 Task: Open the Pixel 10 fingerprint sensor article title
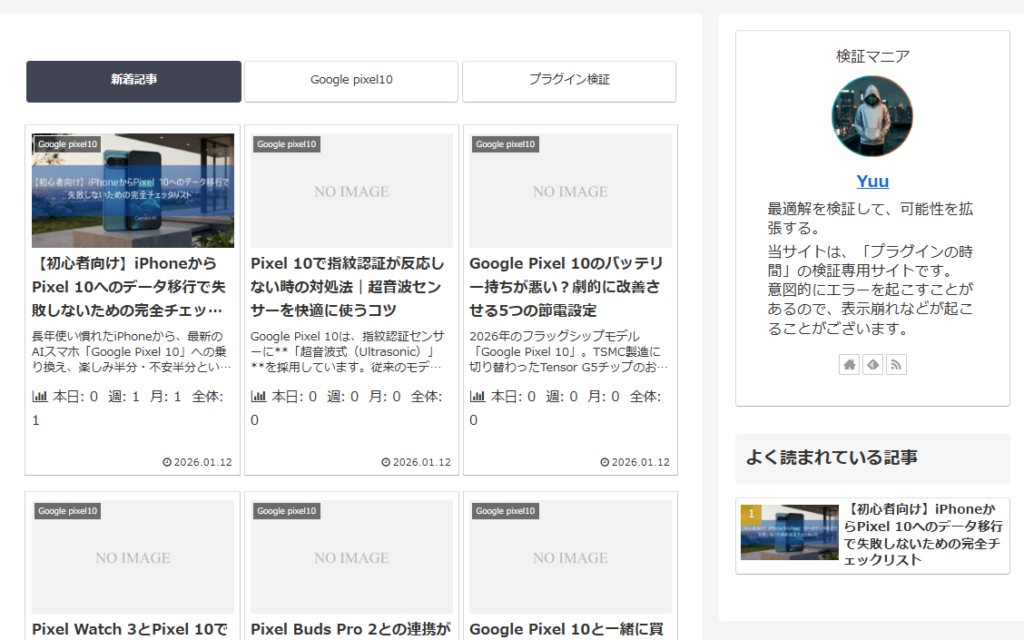point(351,286)
